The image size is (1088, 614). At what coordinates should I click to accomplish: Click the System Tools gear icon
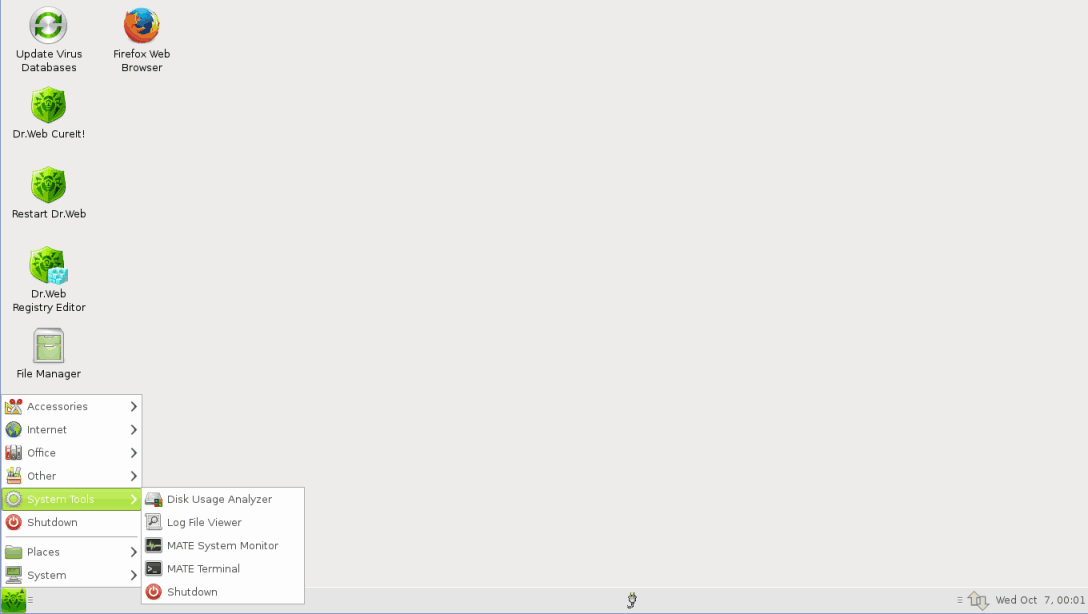point(13,500)
